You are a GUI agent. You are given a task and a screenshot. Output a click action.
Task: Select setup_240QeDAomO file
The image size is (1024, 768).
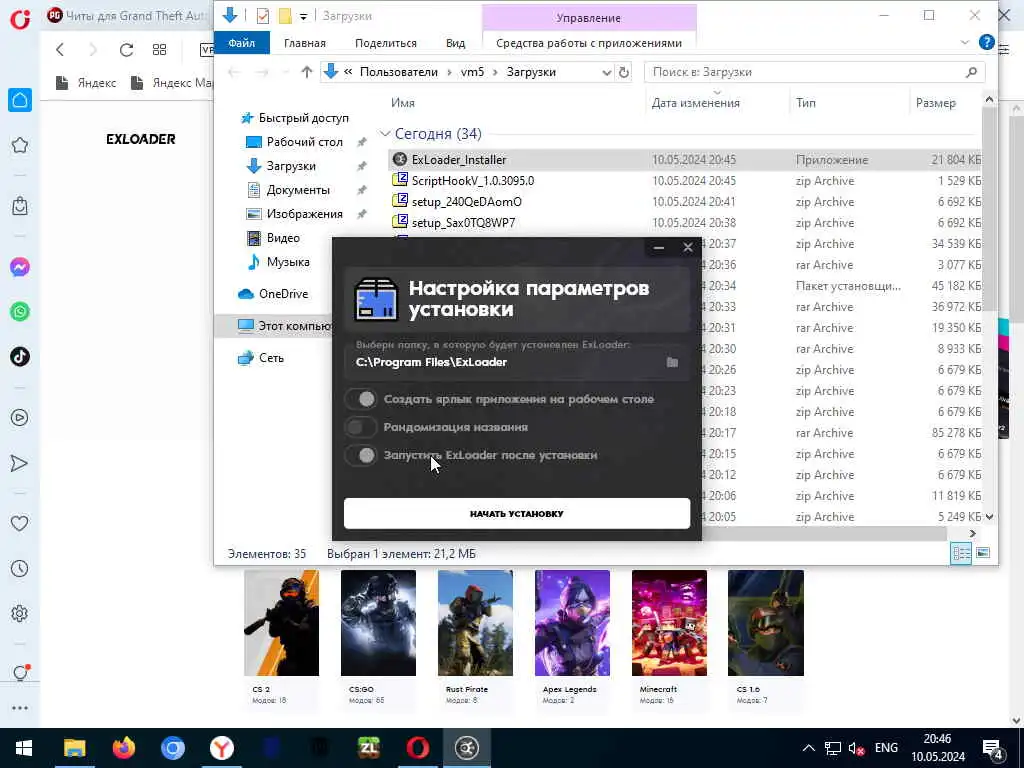pyautogui.click(x=466, y=202)
